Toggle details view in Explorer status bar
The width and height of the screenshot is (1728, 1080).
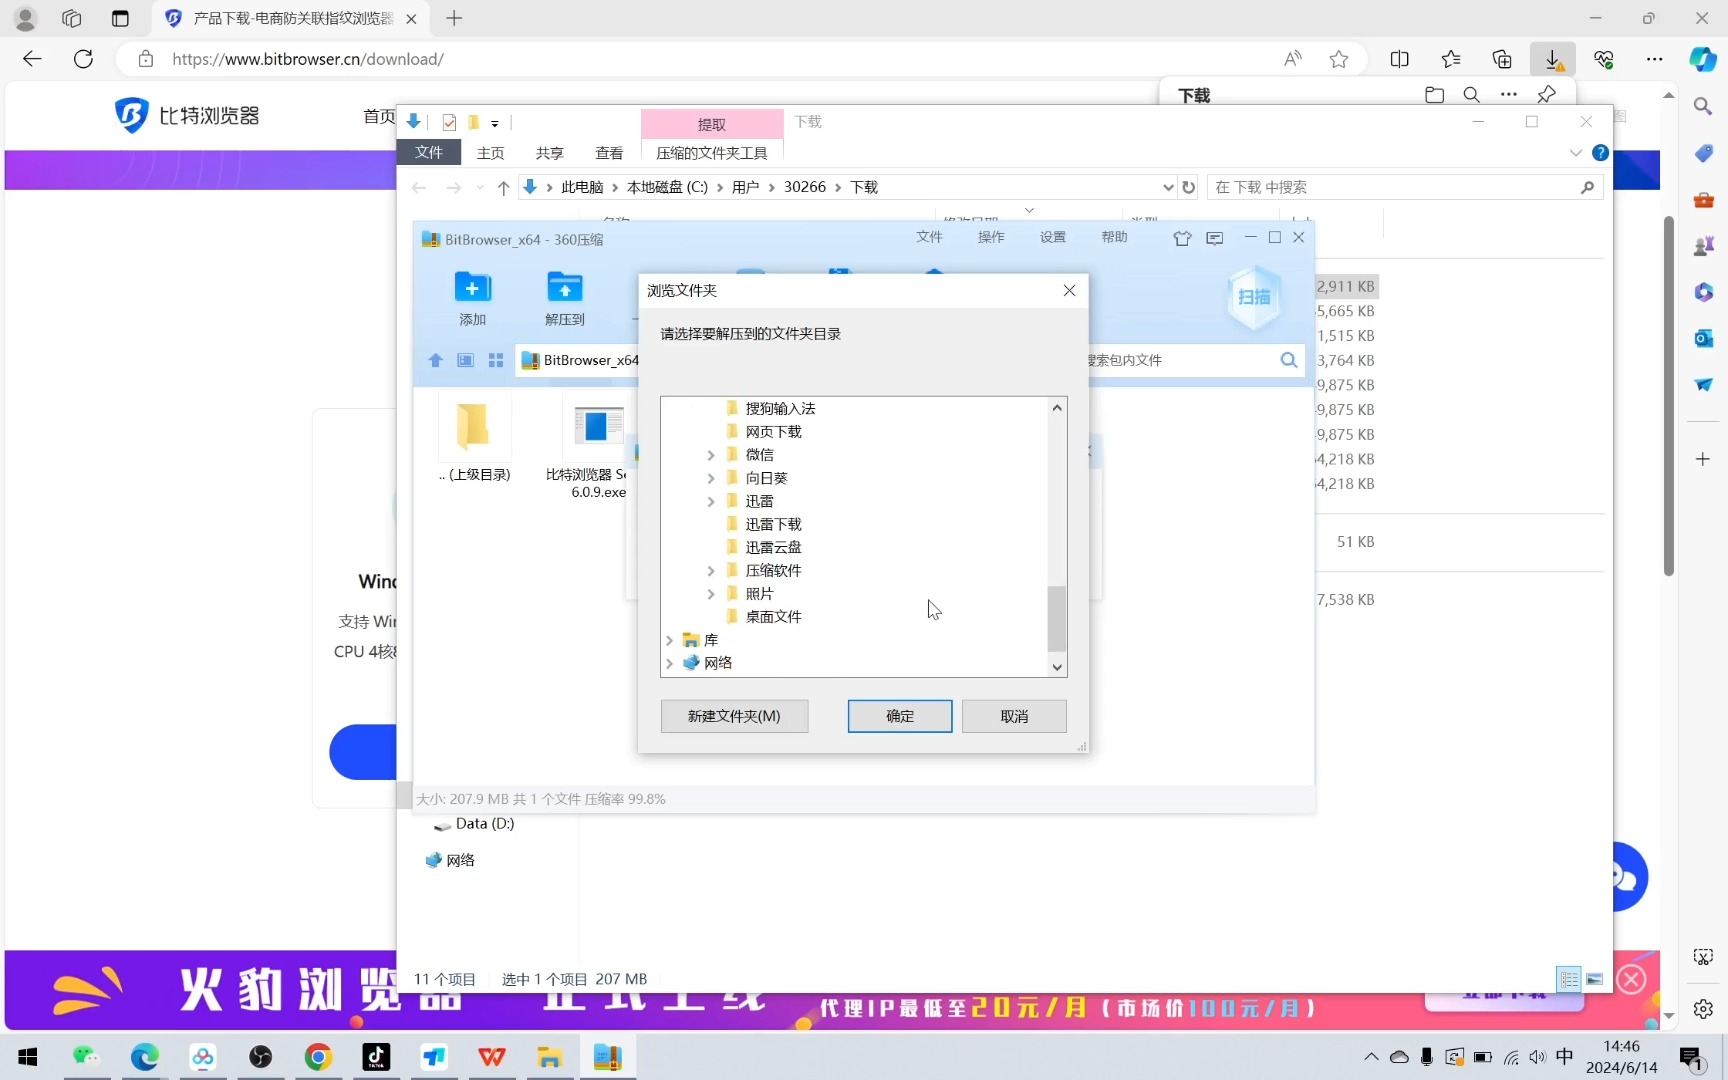(1569, 979)
